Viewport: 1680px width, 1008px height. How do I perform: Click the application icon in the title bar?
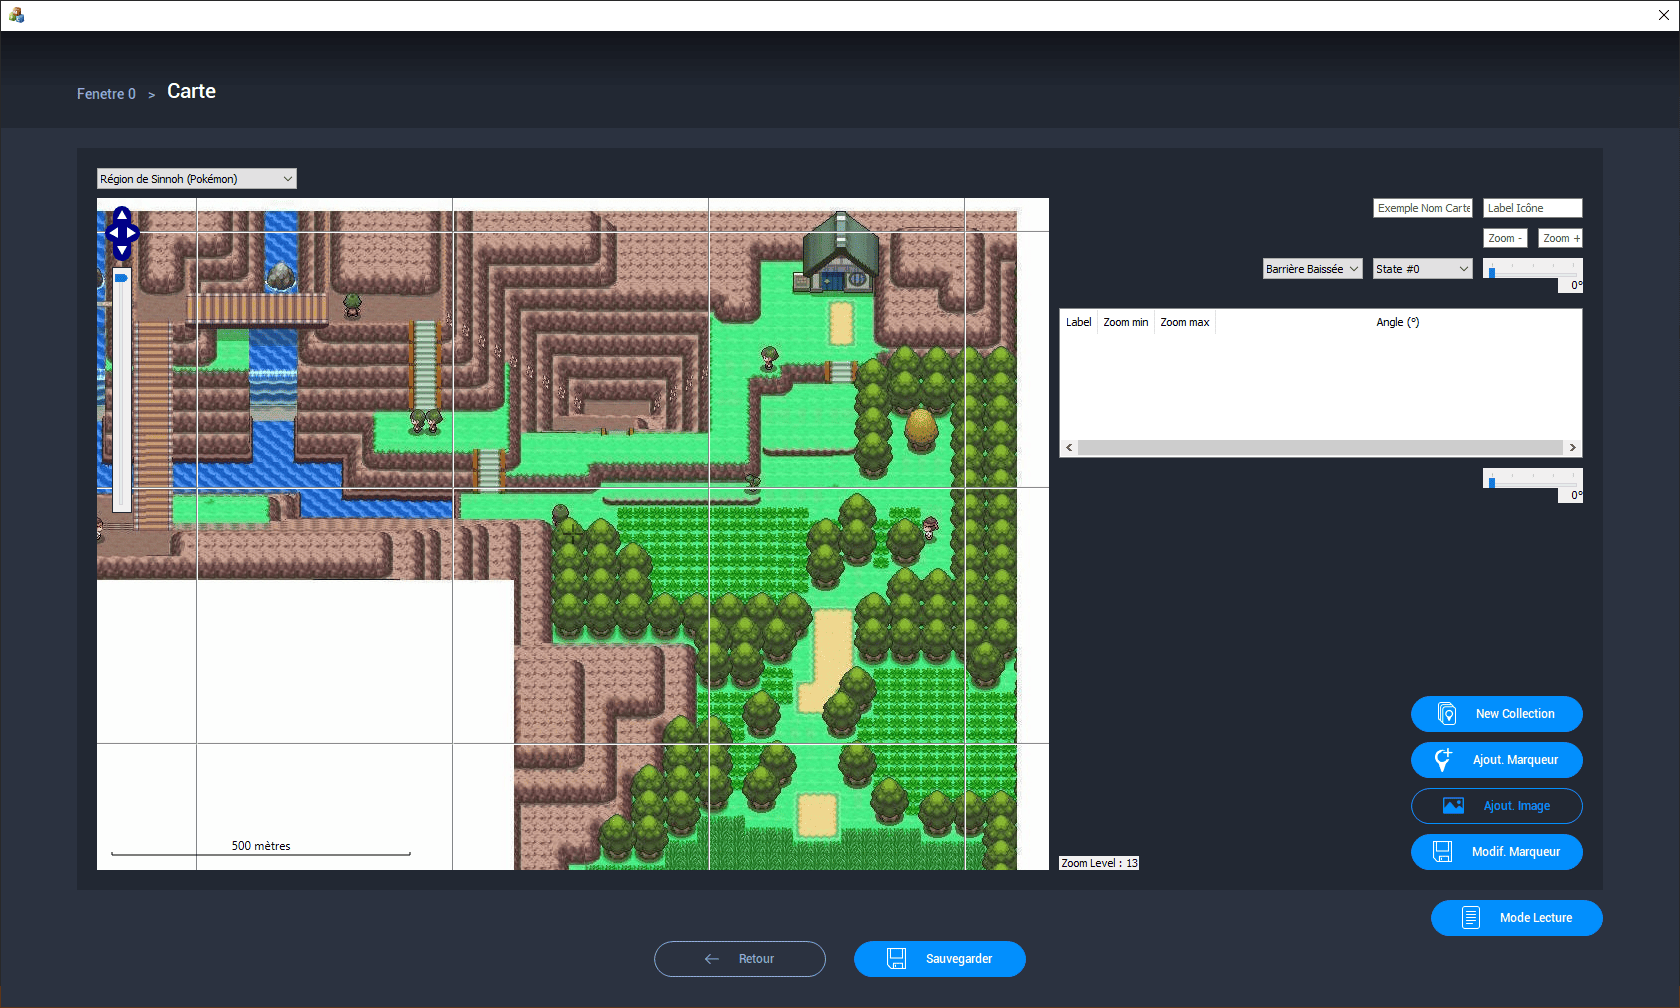click(16, 15)
